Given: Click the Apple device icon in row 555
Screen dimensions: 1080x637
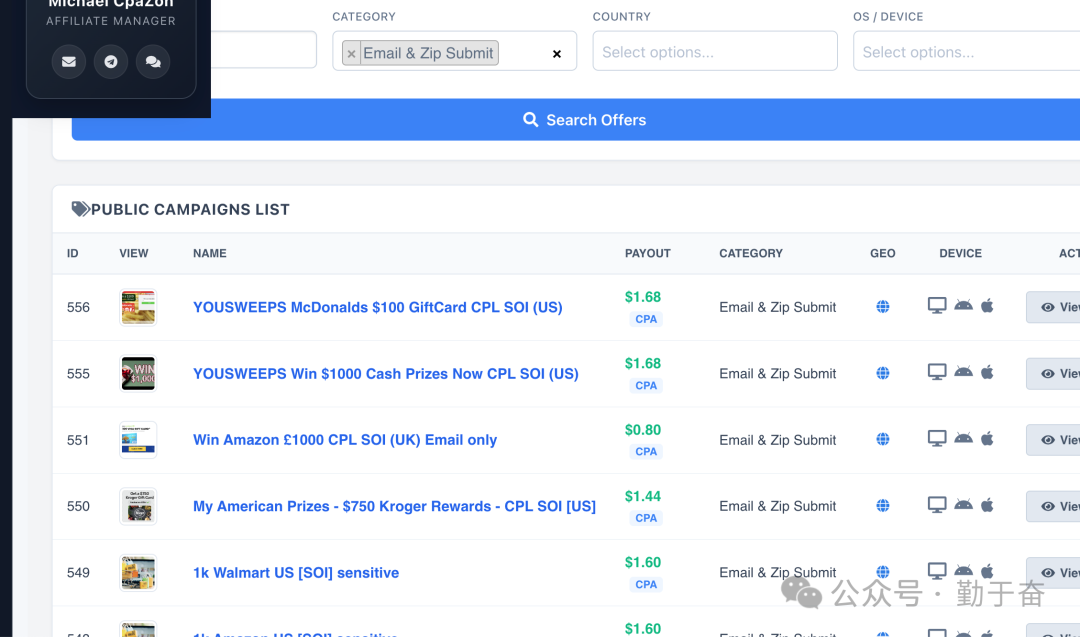Looking at the screenshot, I should point(987,372).
